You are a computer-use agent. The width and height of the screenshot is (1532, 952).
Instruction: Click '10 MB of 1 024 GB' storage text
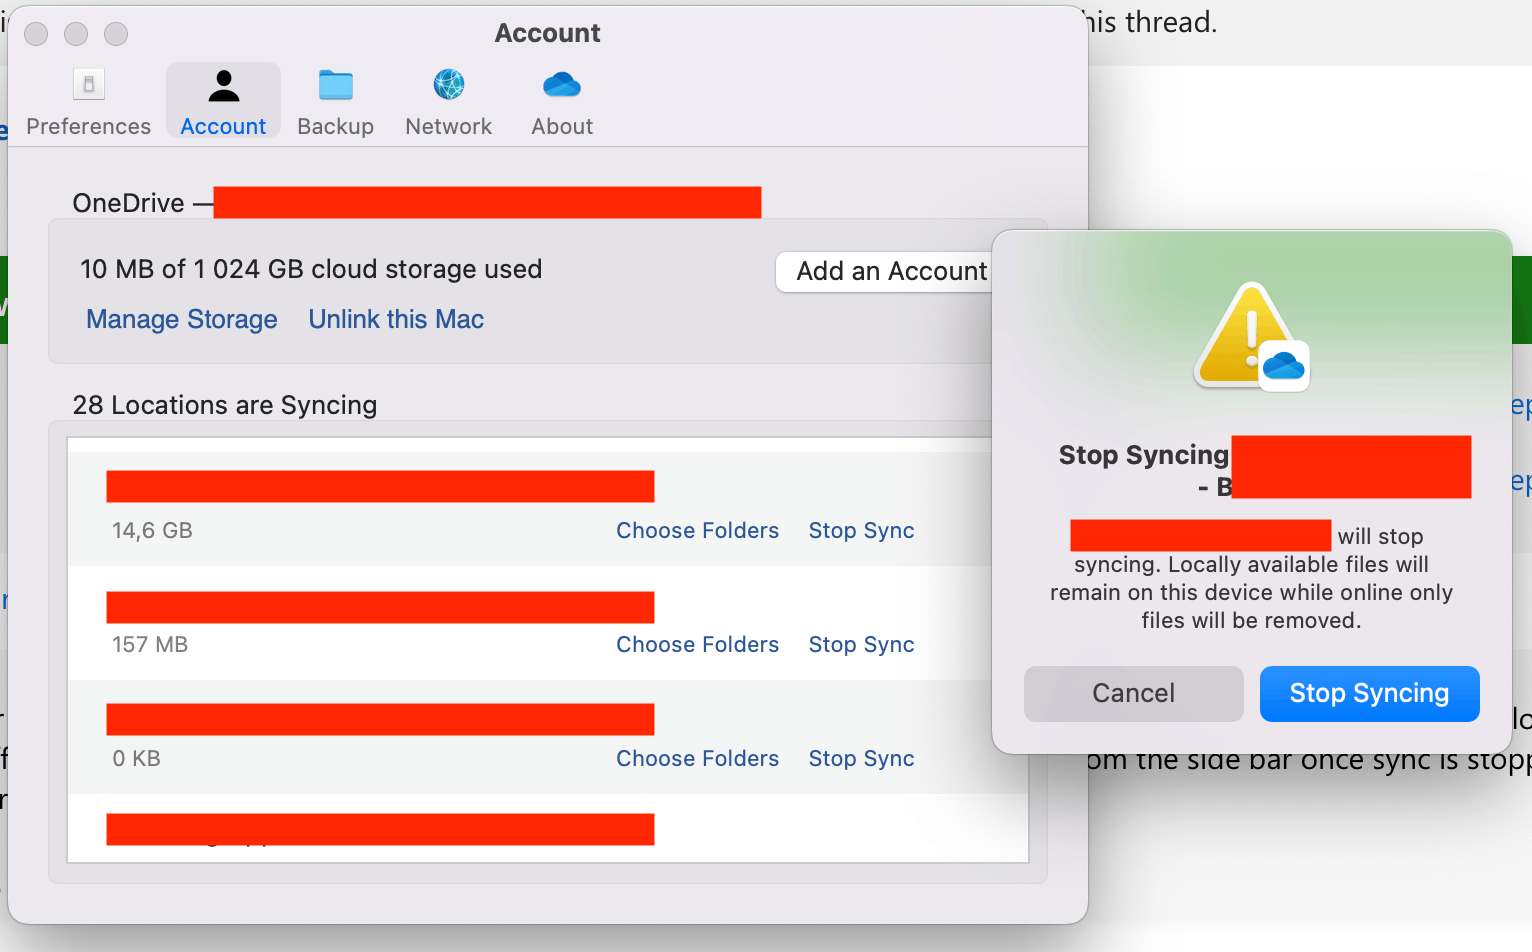click(x=311, y=269)
